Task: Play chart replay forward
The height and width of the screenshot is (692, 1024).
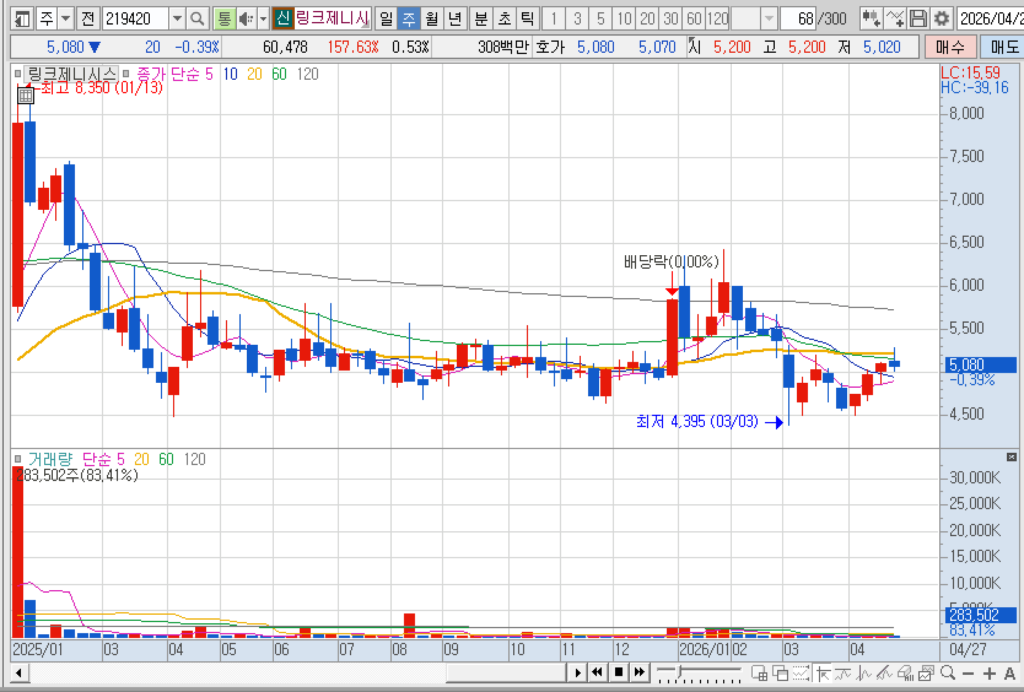Action: coord(577,672)
